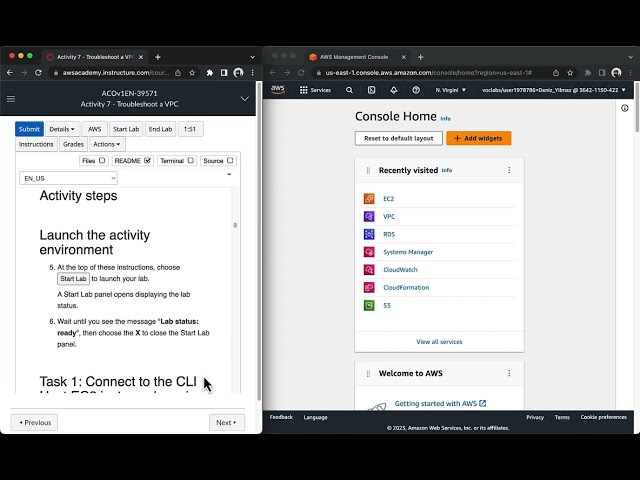Open the Grades tab

(73, 144)
